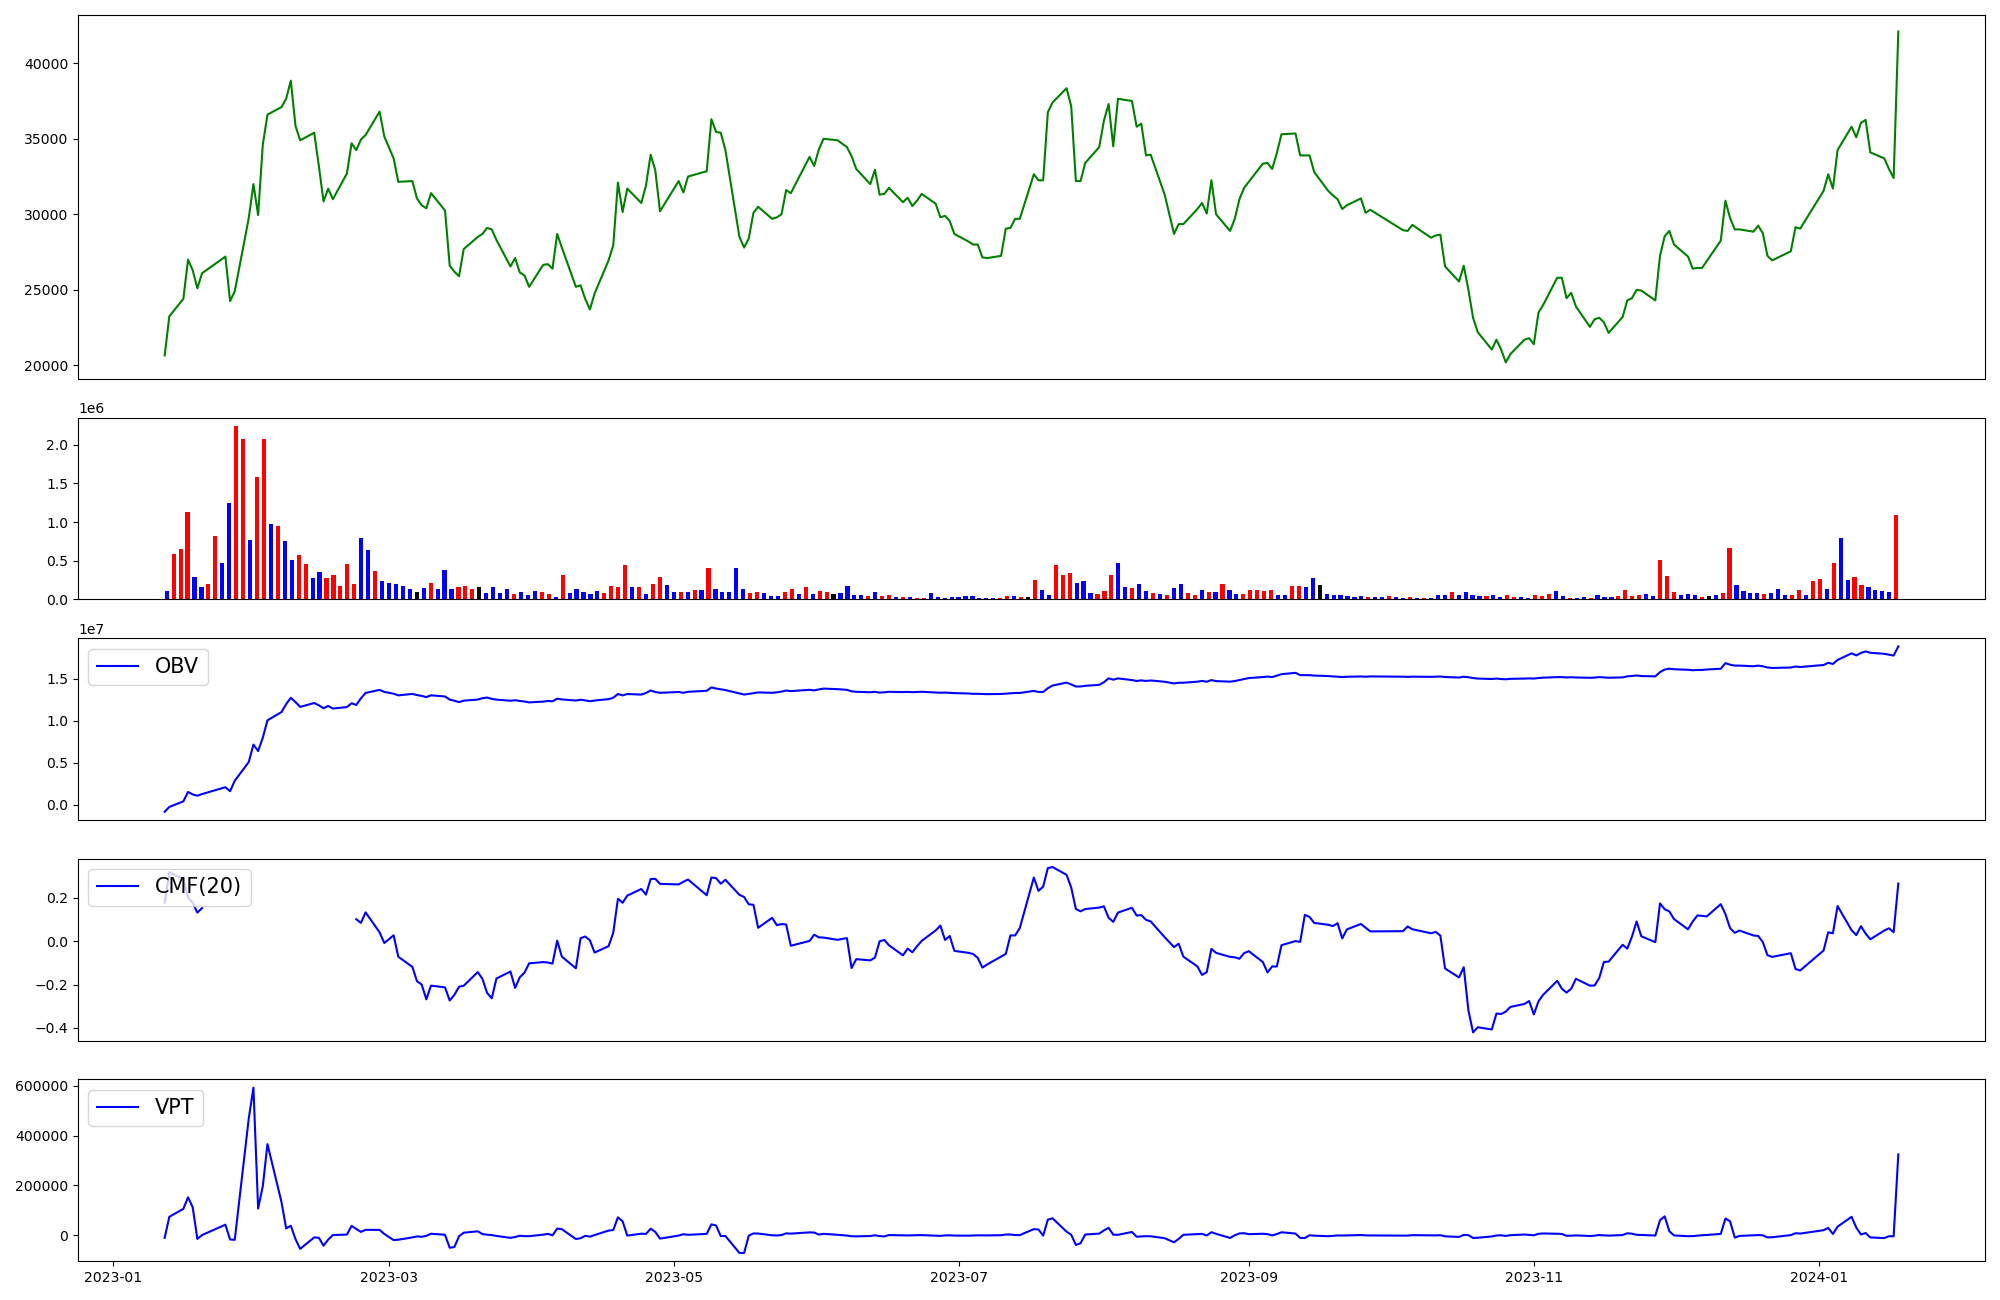2000x1300 pixels.
Task: Click the 1e6 exponent label above volume chart
Action: 91,409
